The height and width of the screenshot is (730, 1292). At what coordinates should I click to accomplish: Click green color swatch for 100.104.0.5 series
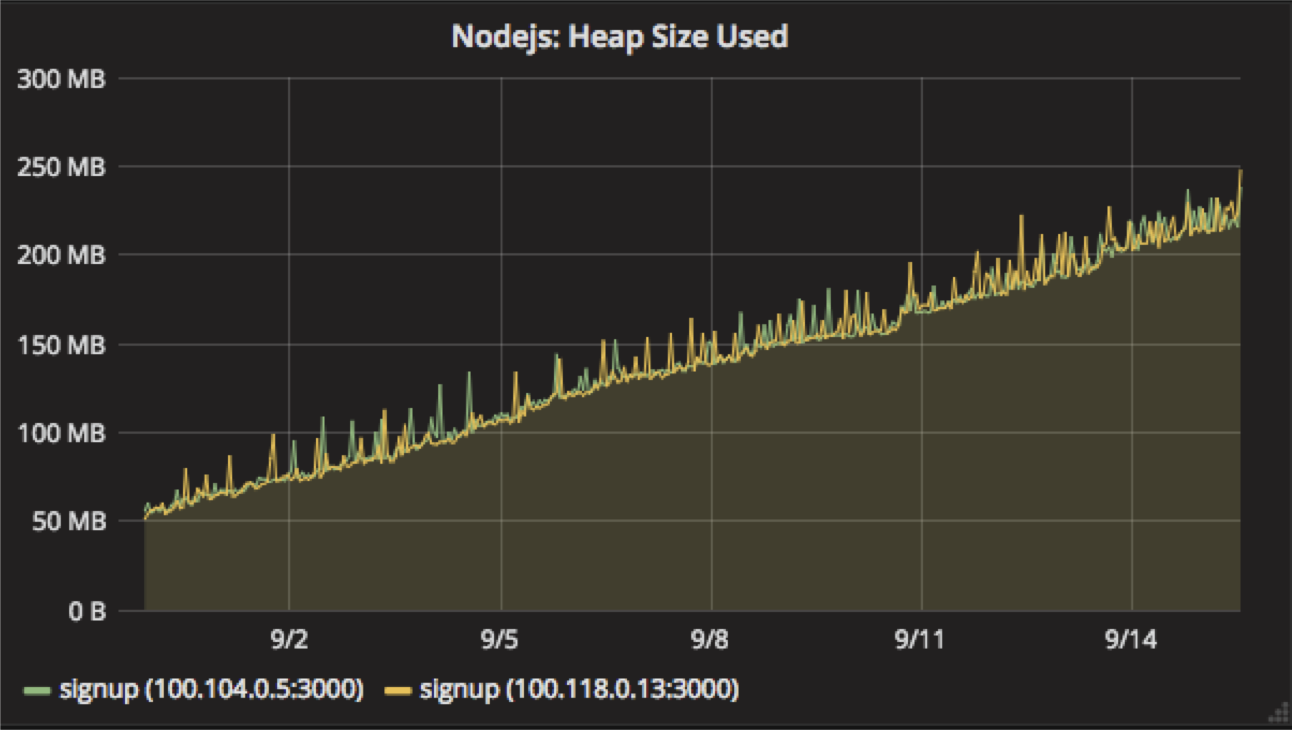click(37, 690)
